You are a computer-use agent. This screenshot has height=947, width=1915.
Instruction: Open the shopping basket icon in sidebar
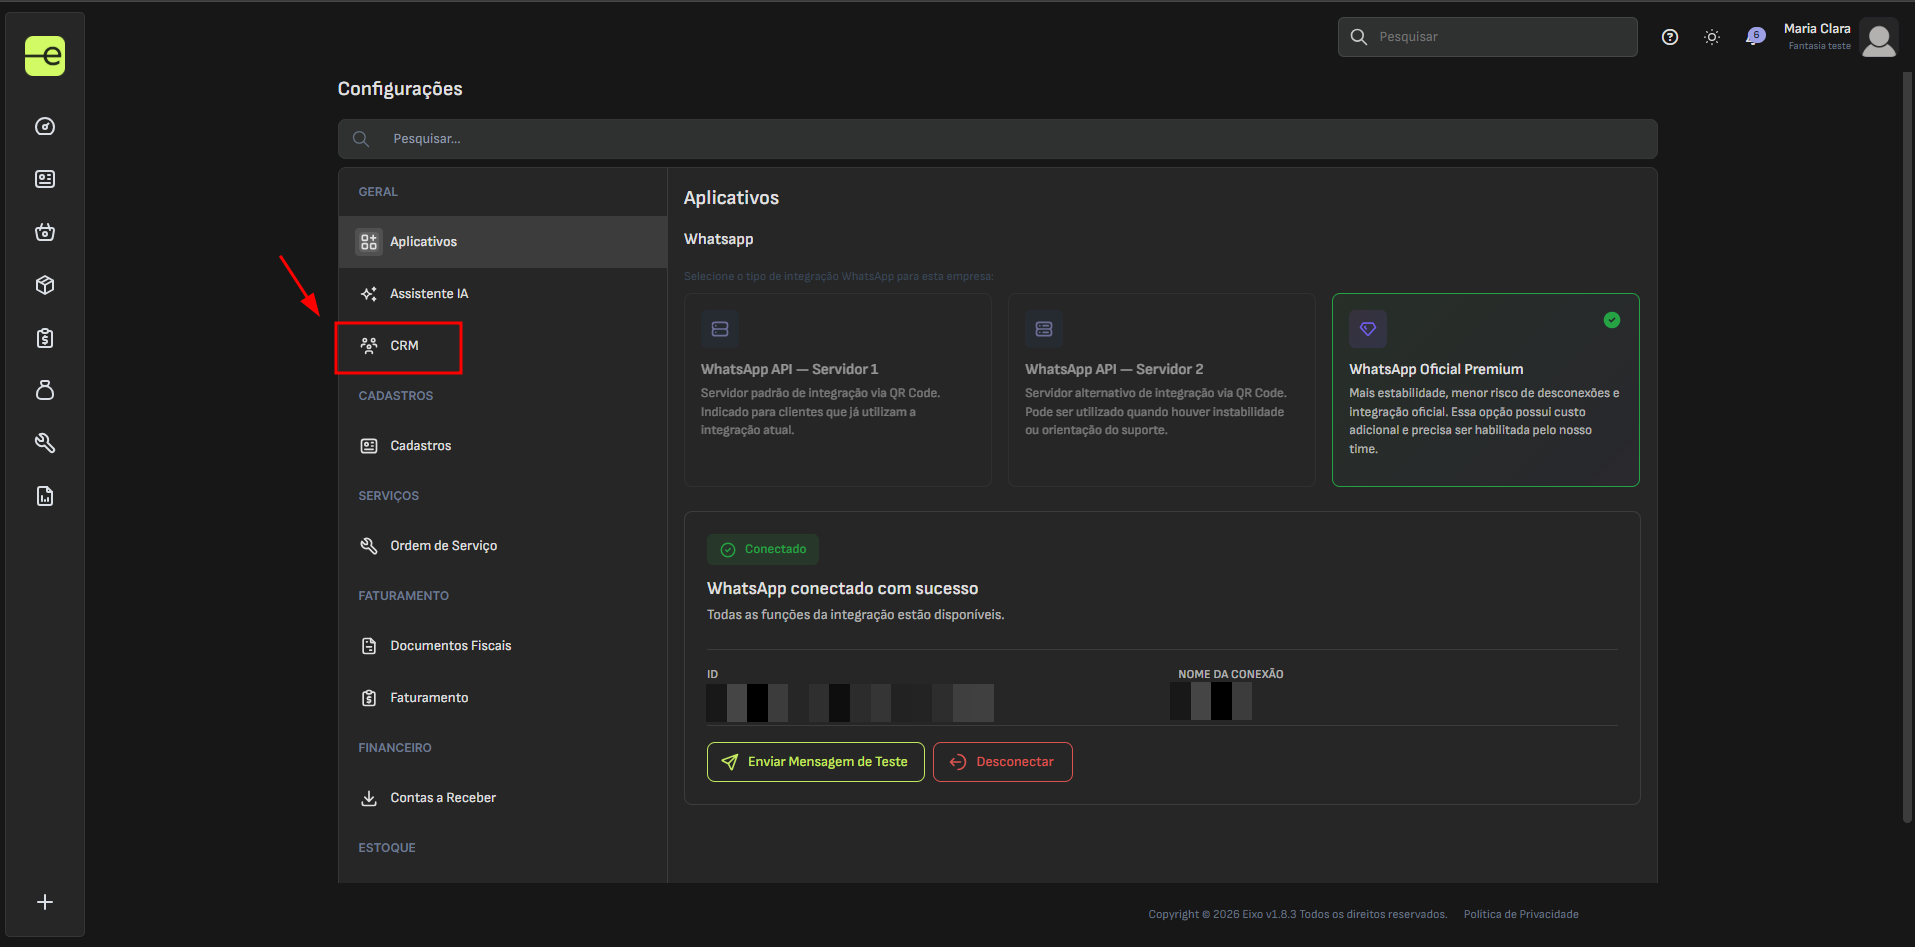point(45,232)
